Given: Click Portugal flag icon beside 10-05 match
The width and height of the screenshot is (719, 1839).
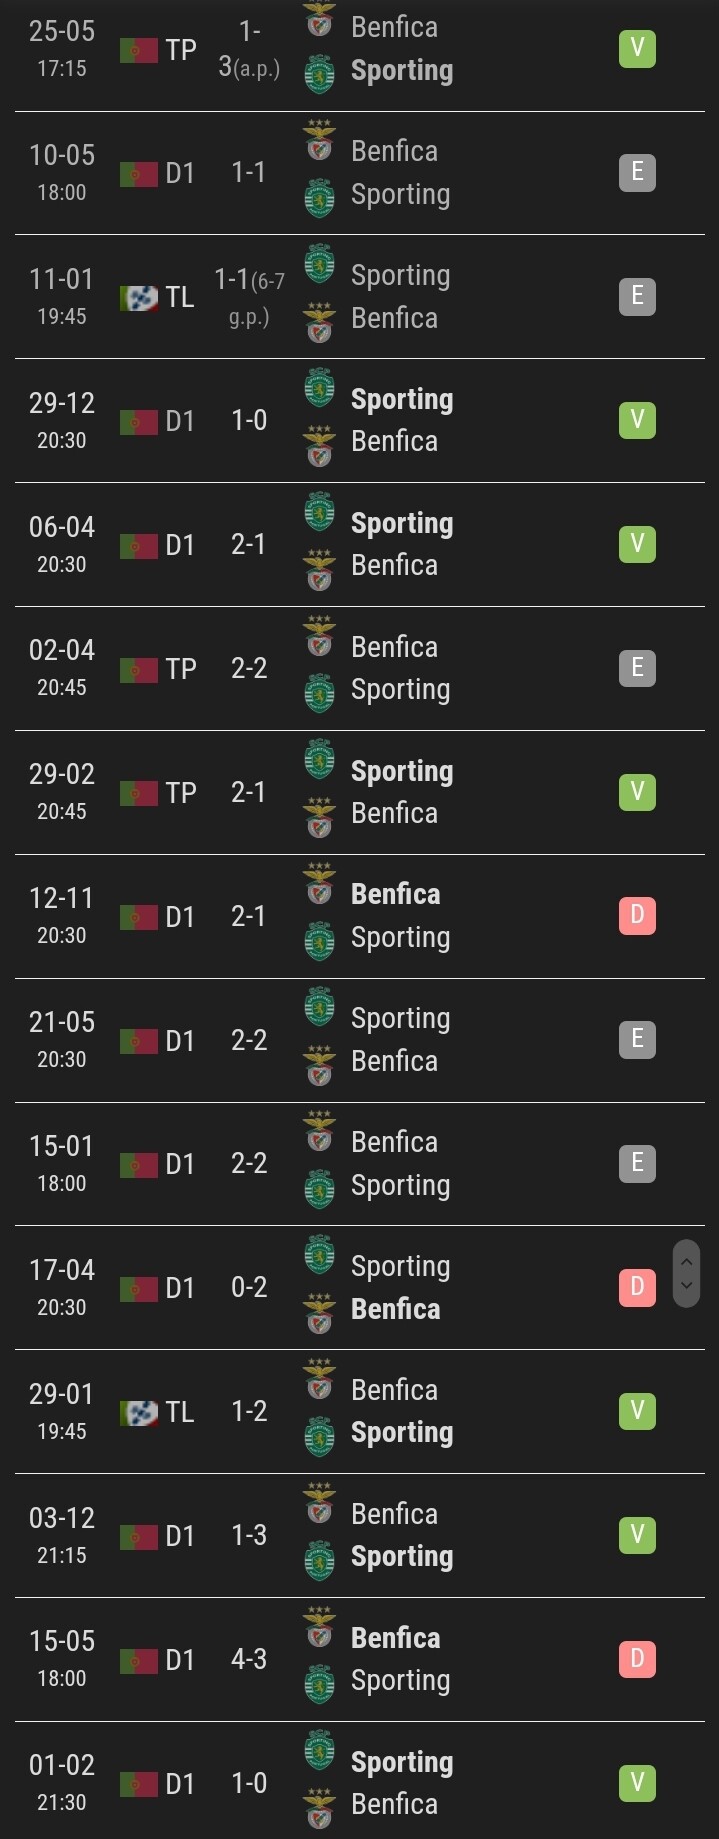Looking at the screenshot, I should [x=139, y=174].
